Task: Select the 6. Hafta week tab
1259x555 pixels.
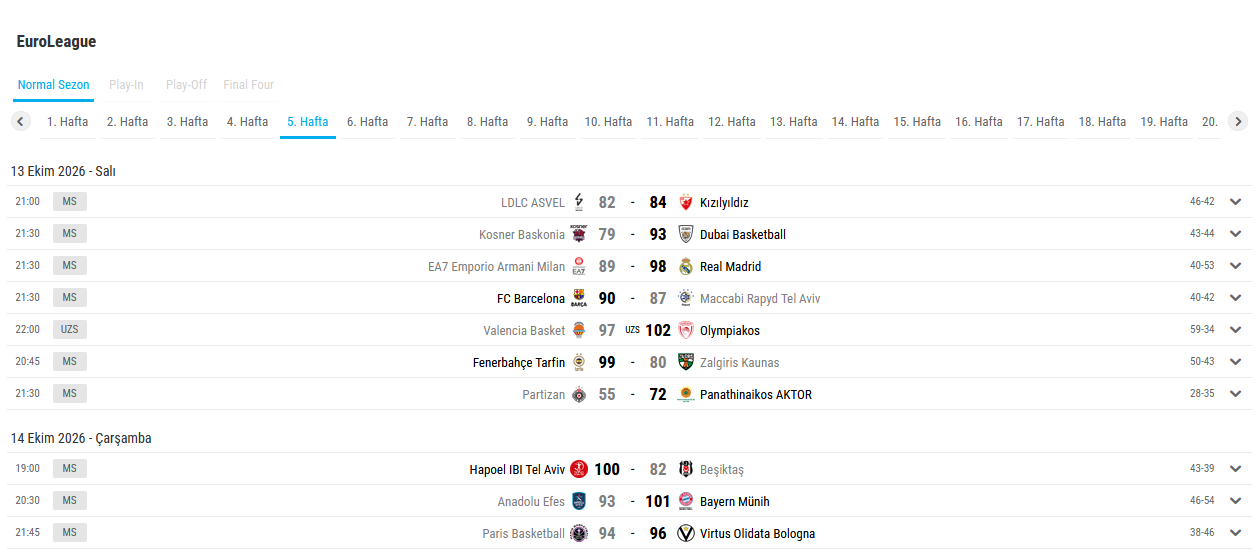Action: coord(368,122)
